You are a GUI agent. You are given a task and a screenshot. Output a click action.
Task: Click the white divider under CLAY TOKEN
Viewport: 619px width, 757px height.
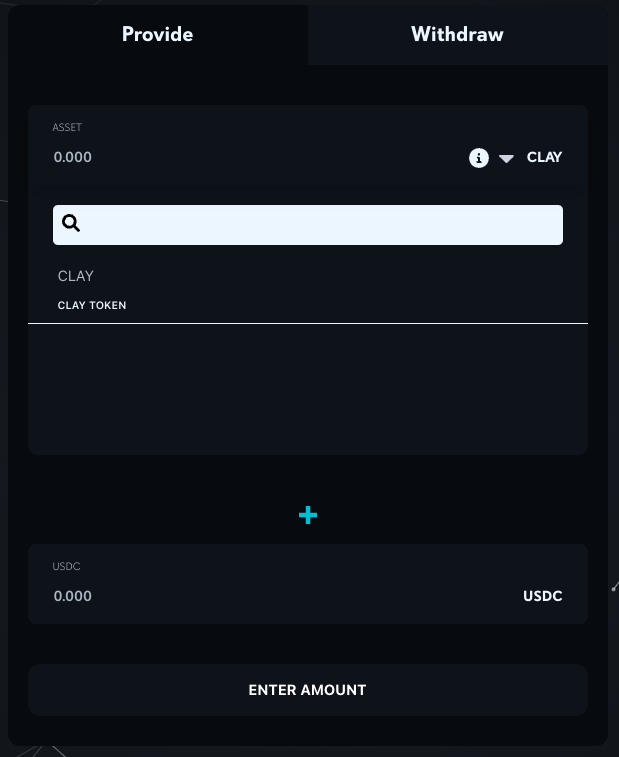coord(307,323)
